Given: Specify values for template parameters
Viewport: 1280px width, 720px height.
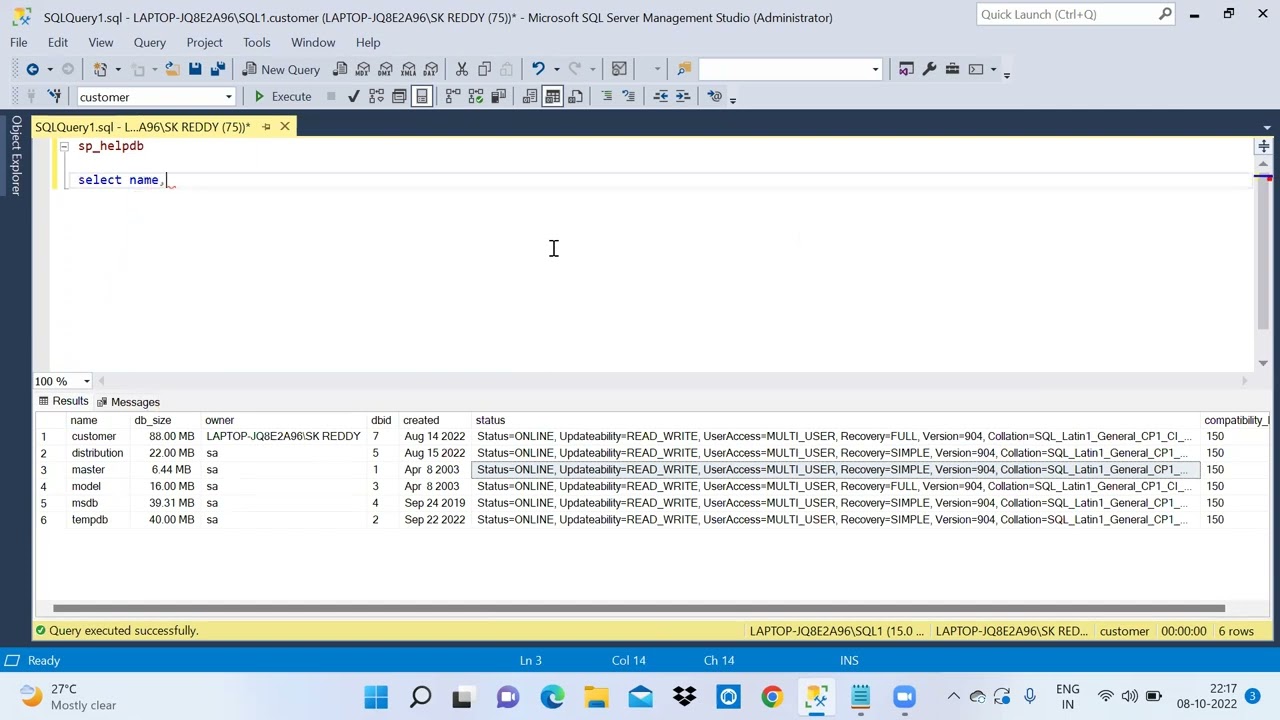Looking at the screenshot, I should 714,96.
